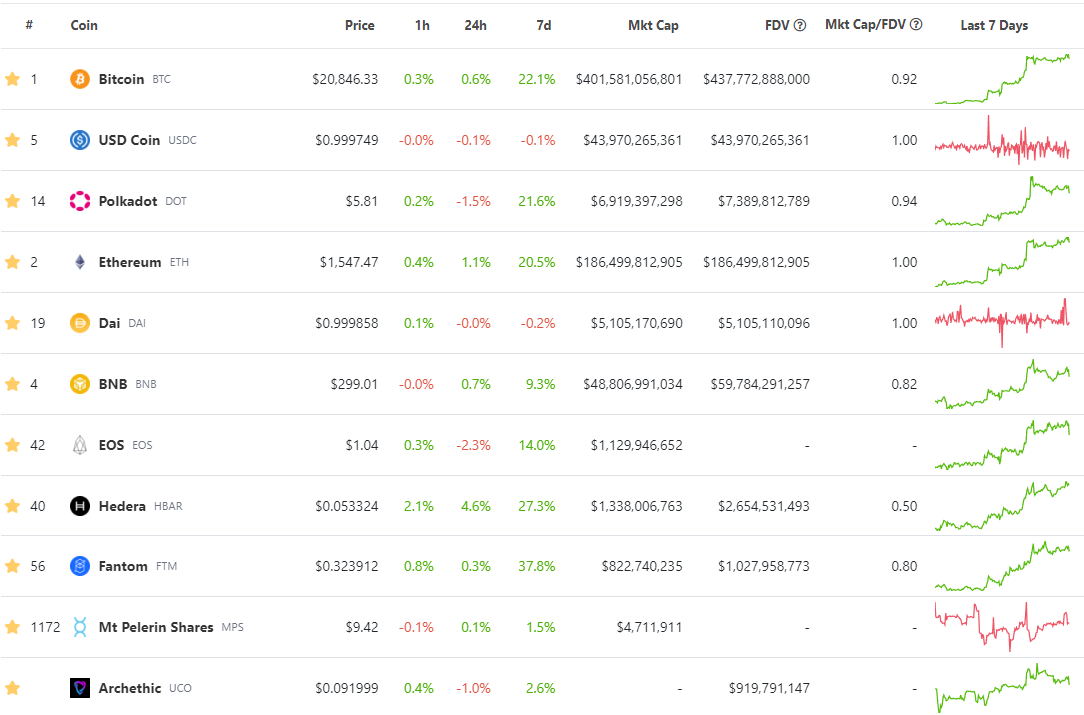Screen dimensions: 1084x715
Task: Click the USD Coin logo icon
Action: point(80,140)
